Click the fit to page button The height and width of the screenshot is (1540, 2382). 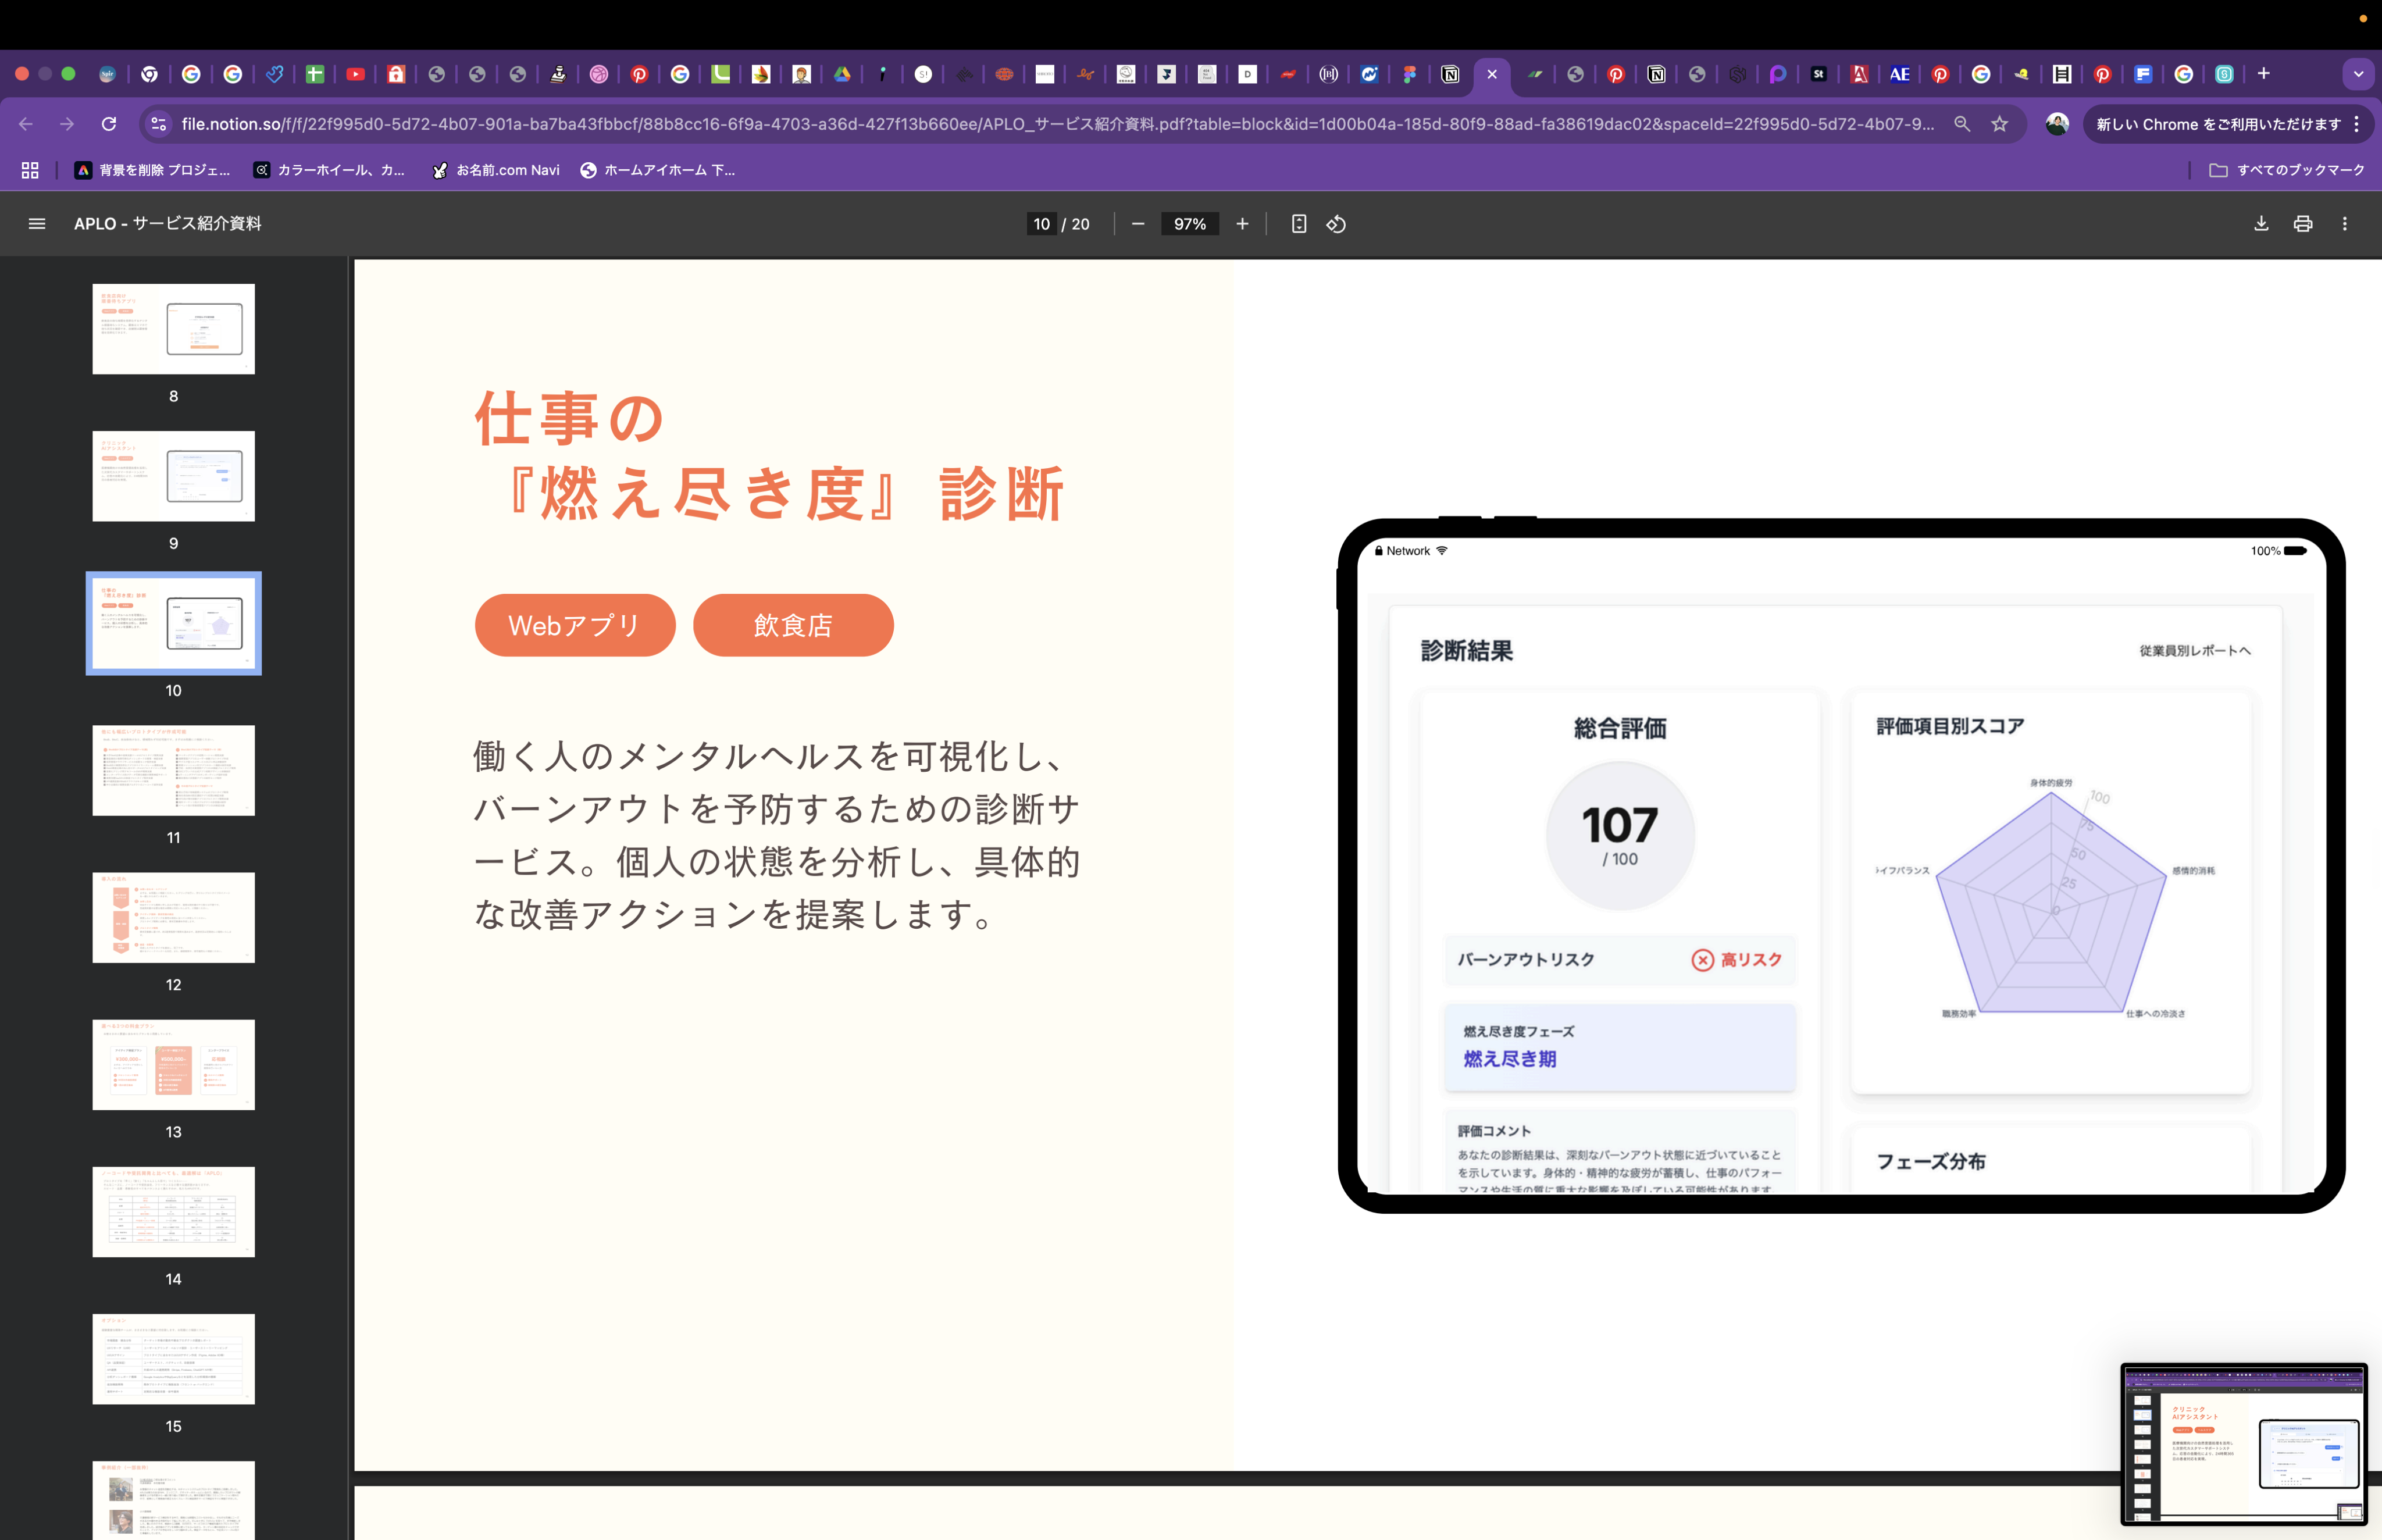click(x=1298, y=224)
